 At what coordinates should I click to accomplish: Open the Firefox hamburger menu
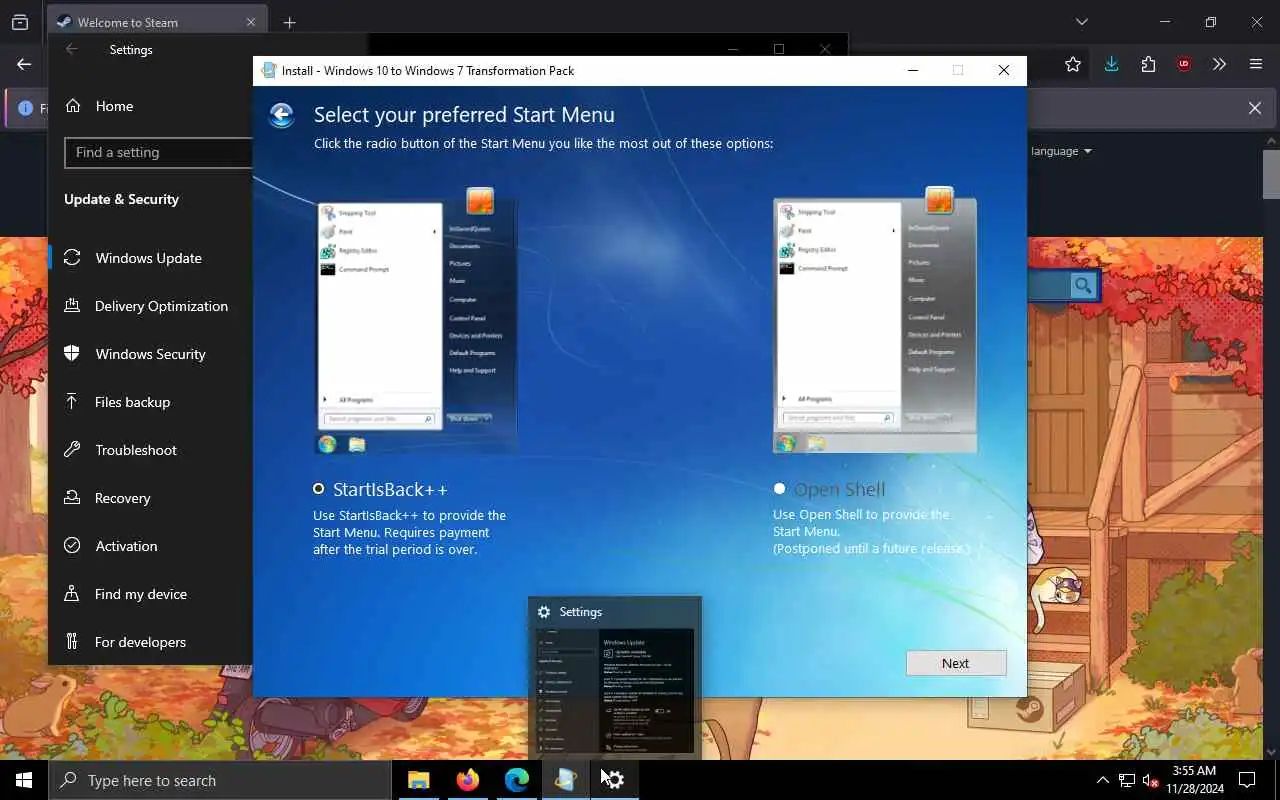pos(1256,64)
